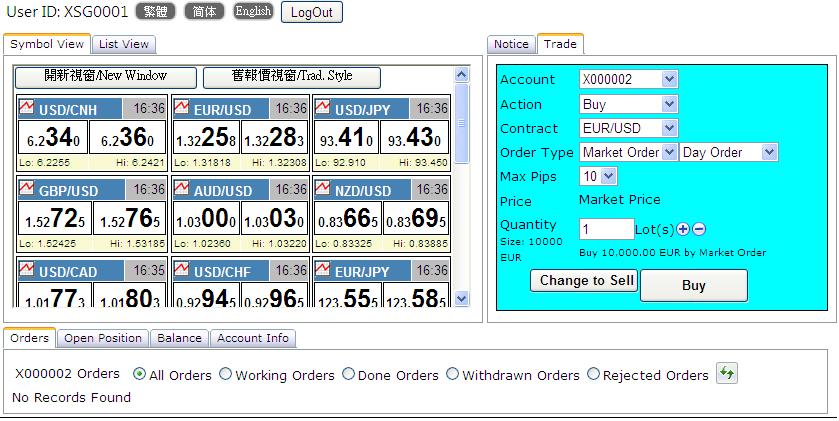This screenshot has width=839, height=421.
Task: Switch to the List View tab
Action: 124,44
